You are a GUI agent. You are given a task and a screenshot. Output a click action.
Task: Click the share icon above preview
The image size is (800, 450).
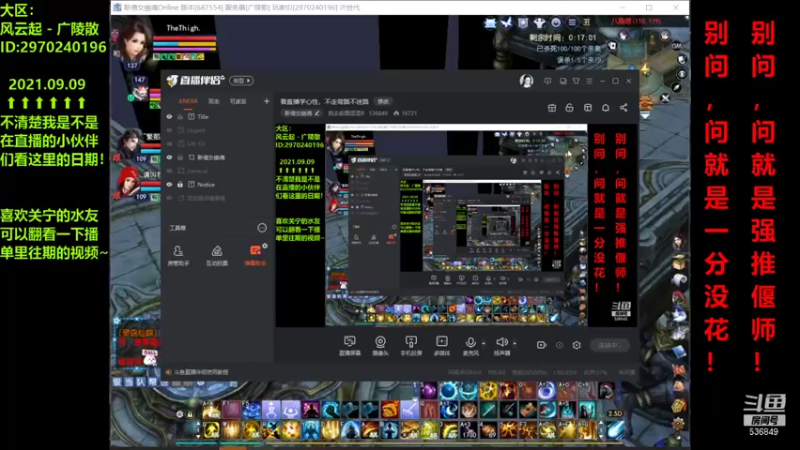pos(623,108)
